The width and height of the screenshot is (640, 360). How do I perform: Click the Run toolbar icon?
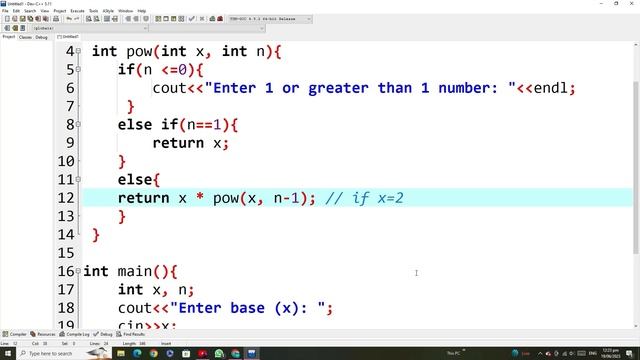click(x=166, y=19)
